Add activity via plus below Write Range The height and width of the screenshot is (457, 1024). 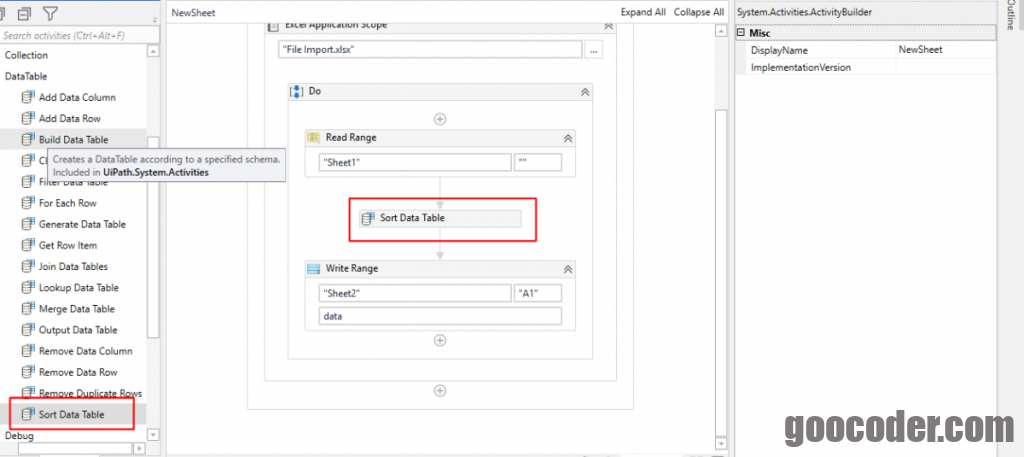pyautogui.click(x=440, y=340)
